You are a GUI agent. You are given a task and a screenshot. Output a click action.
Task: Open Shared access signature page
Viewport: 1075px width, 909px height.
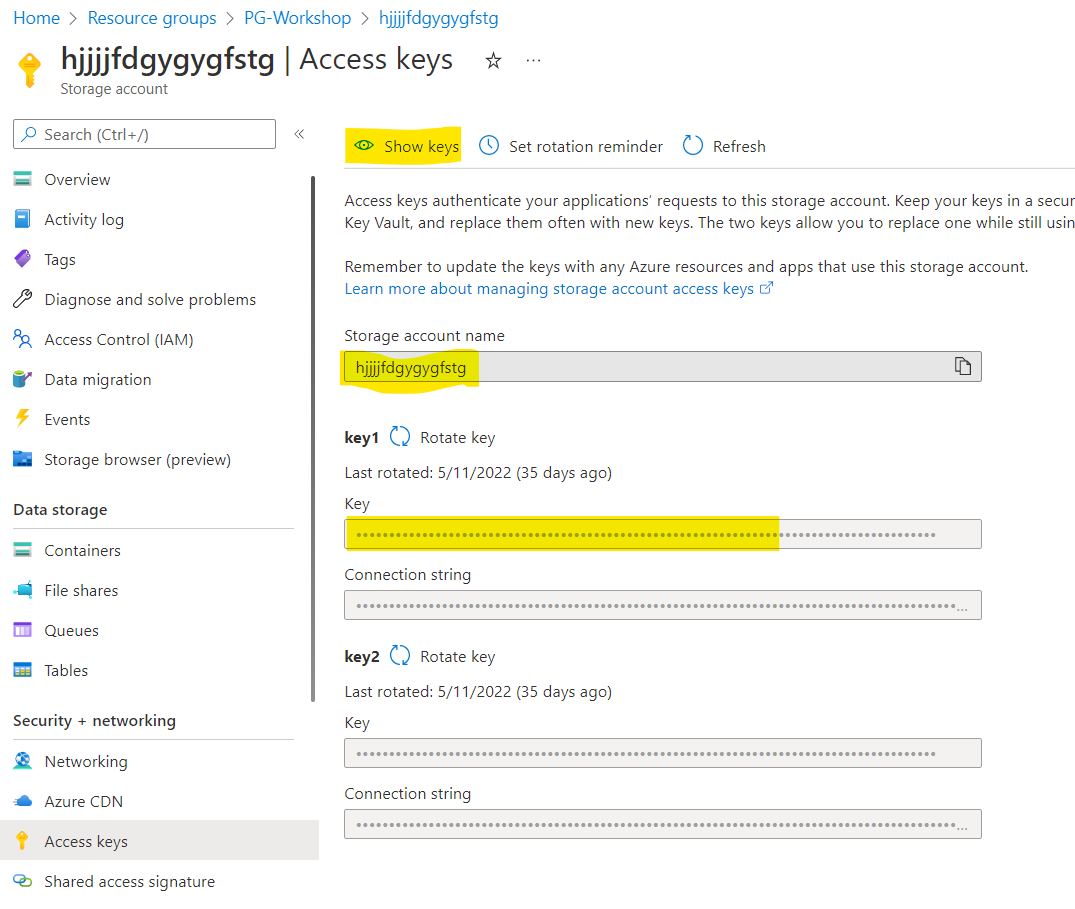click(x=129, y=882)
